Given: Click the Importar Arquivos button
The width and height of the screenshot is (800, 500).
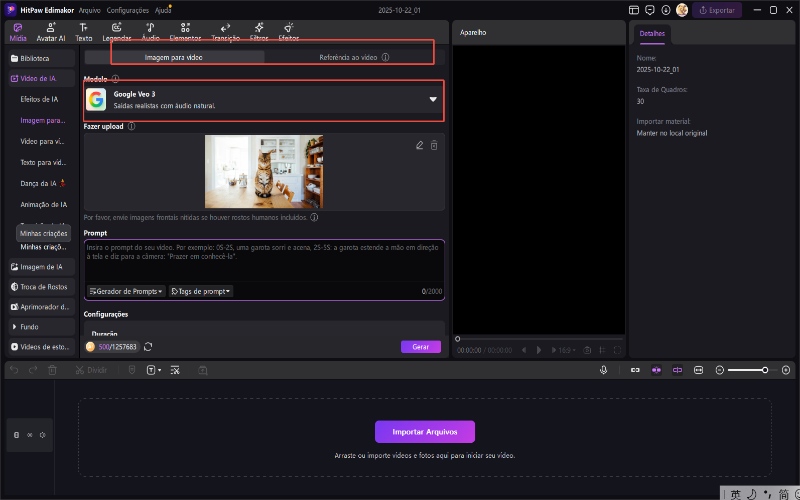Looking at the screenshot, I should (425, 432).
